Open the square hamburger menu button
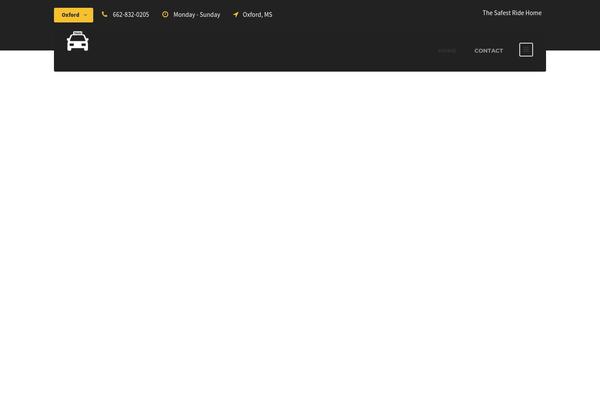Image resolution: width=600 pixels, height=400 pixels. 526,50
